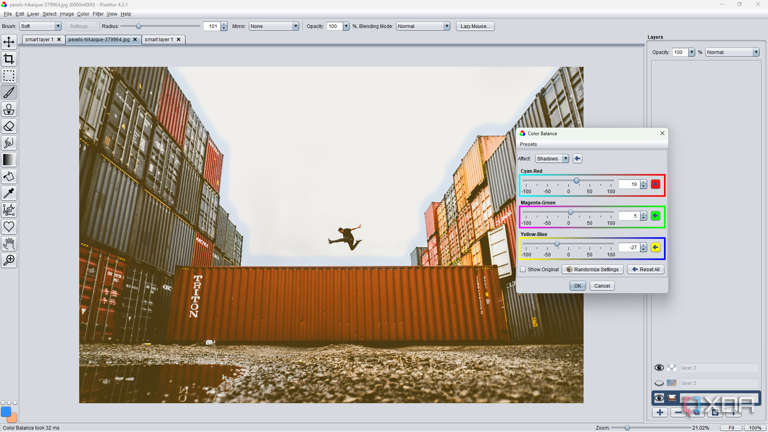Viewport: 768px width, 432px height.
Task: Enable the Show Original checkbox
Action: pyautogui.click(x=523, y=269)
